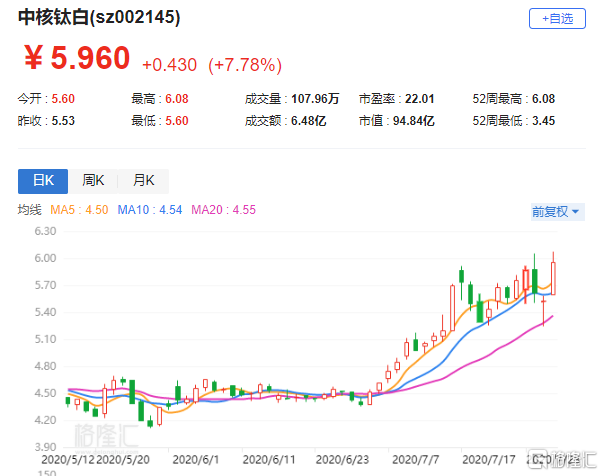Click the MA20 : 4.55 indicator label

pyautogui.click(x=223, y=210)
